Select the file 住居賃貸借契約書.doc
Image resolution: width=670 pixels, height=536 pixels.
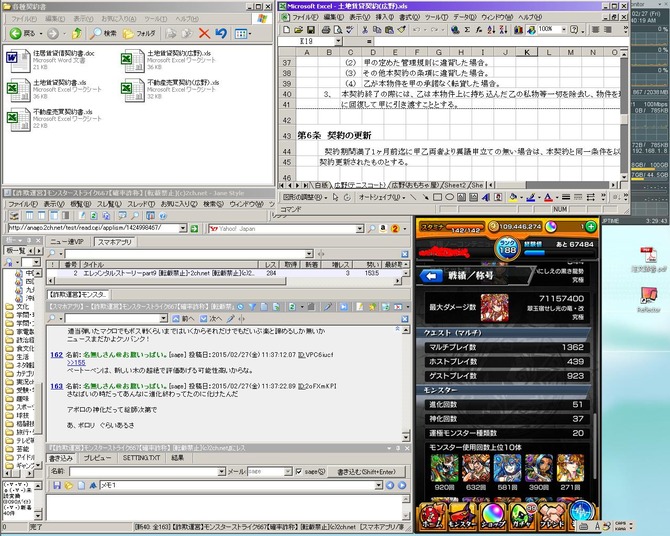coord(51,60)
